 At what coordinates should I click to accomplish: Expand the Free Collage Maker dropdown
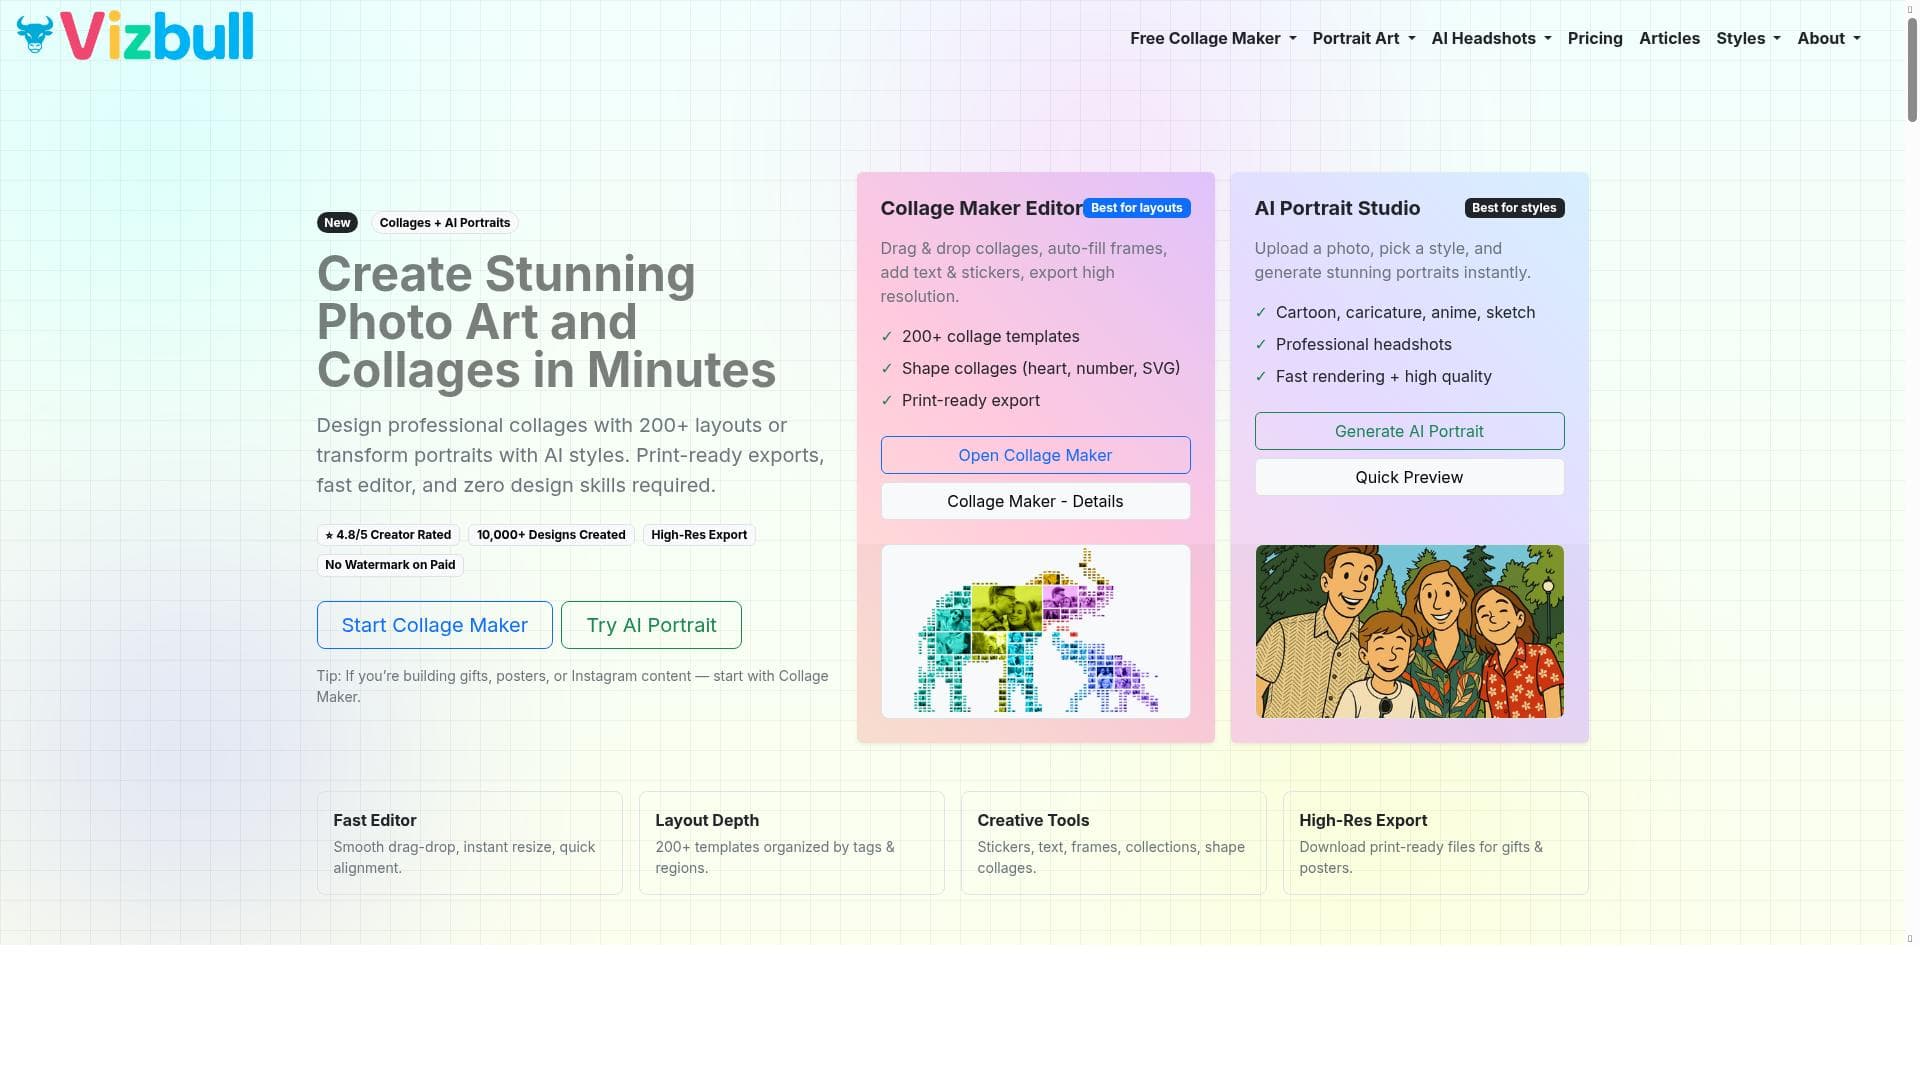[x=1212, y=38]
